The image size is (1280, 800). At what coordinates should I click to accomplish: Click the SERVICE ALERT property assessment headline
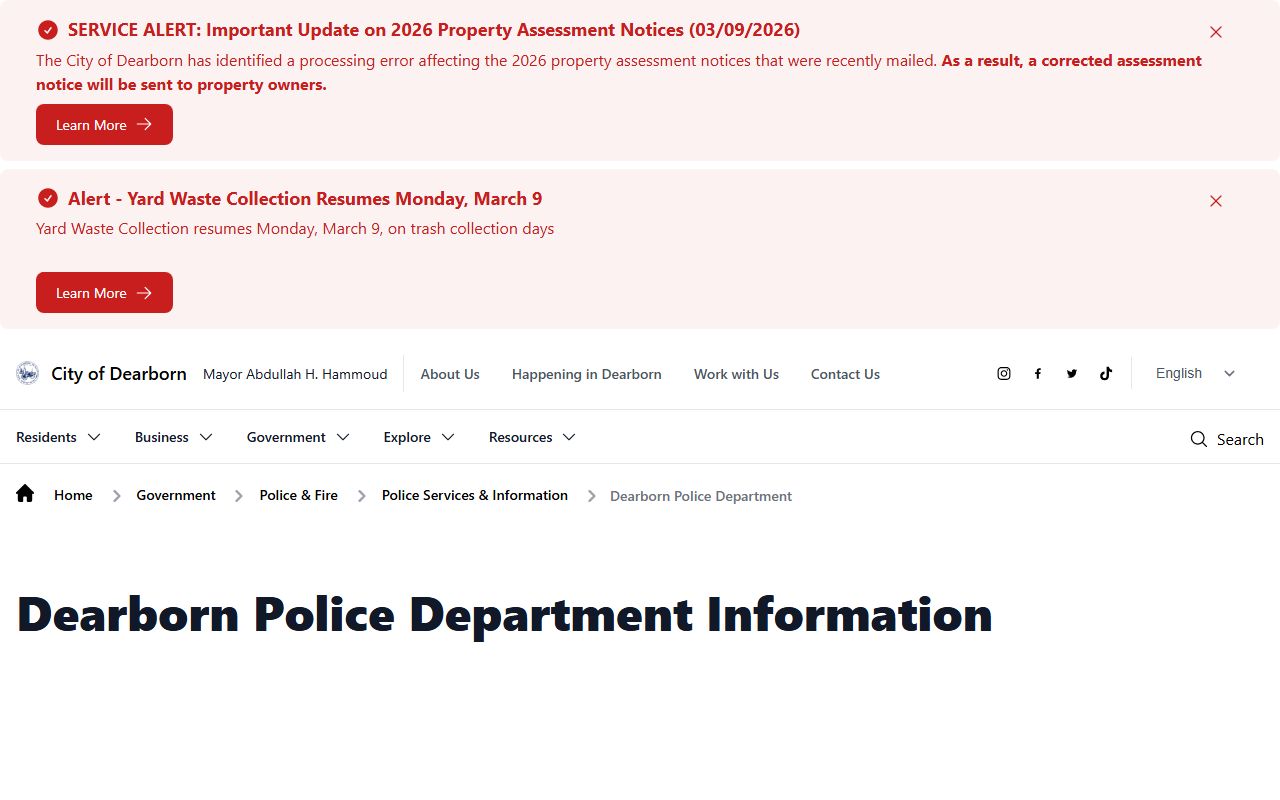coord(434,30)
